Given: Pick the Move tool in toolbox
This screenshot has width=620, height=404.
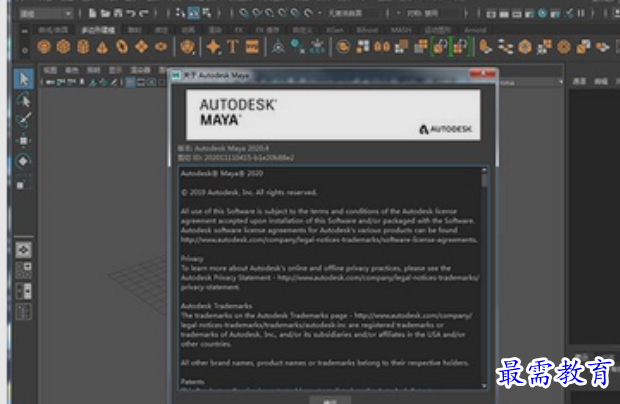Looking at the screenshot, I should [23, 140].
